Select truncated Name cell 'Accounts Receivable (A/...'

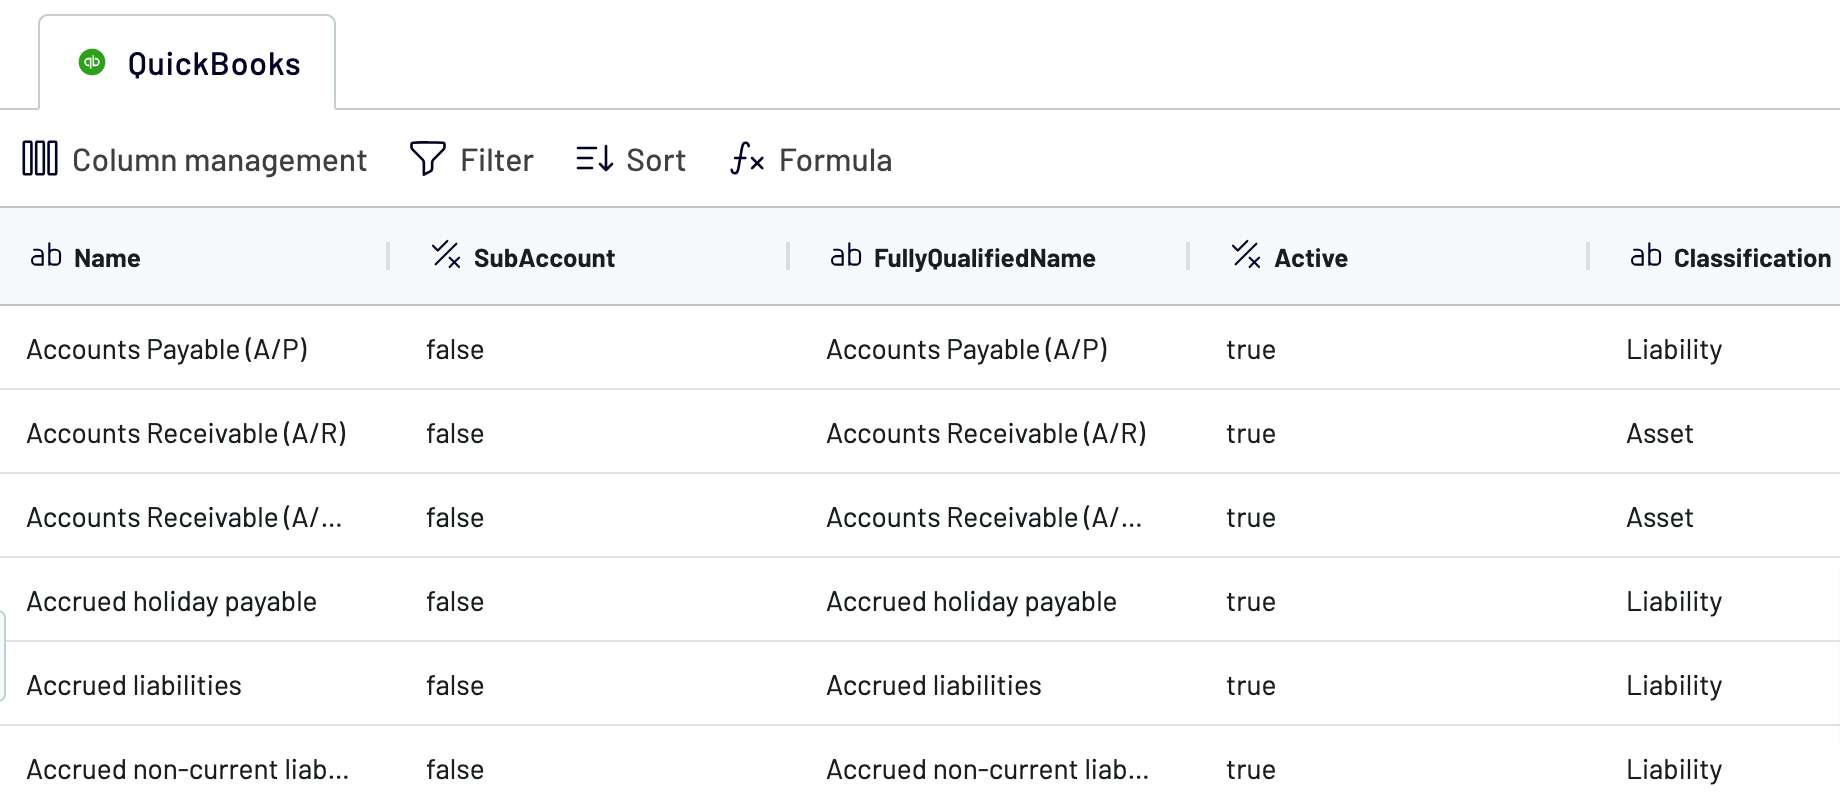pyautogui.click(x=184, y=517)
